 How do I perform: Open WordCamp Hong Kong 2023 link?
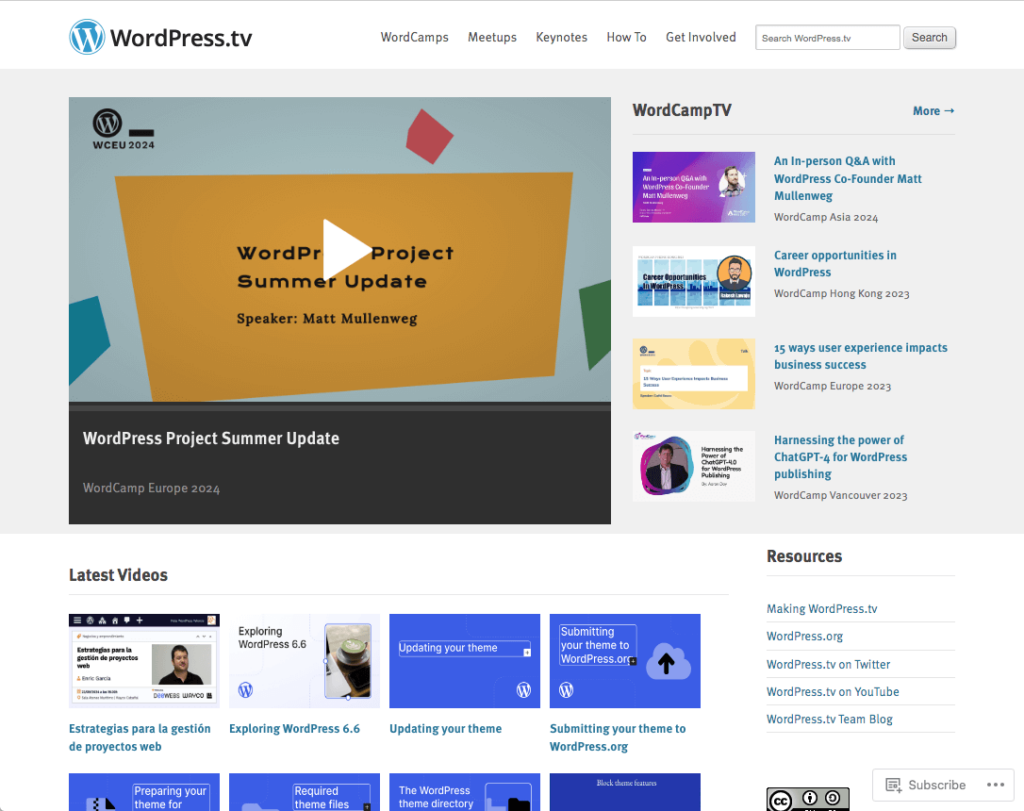click(841, 294)
